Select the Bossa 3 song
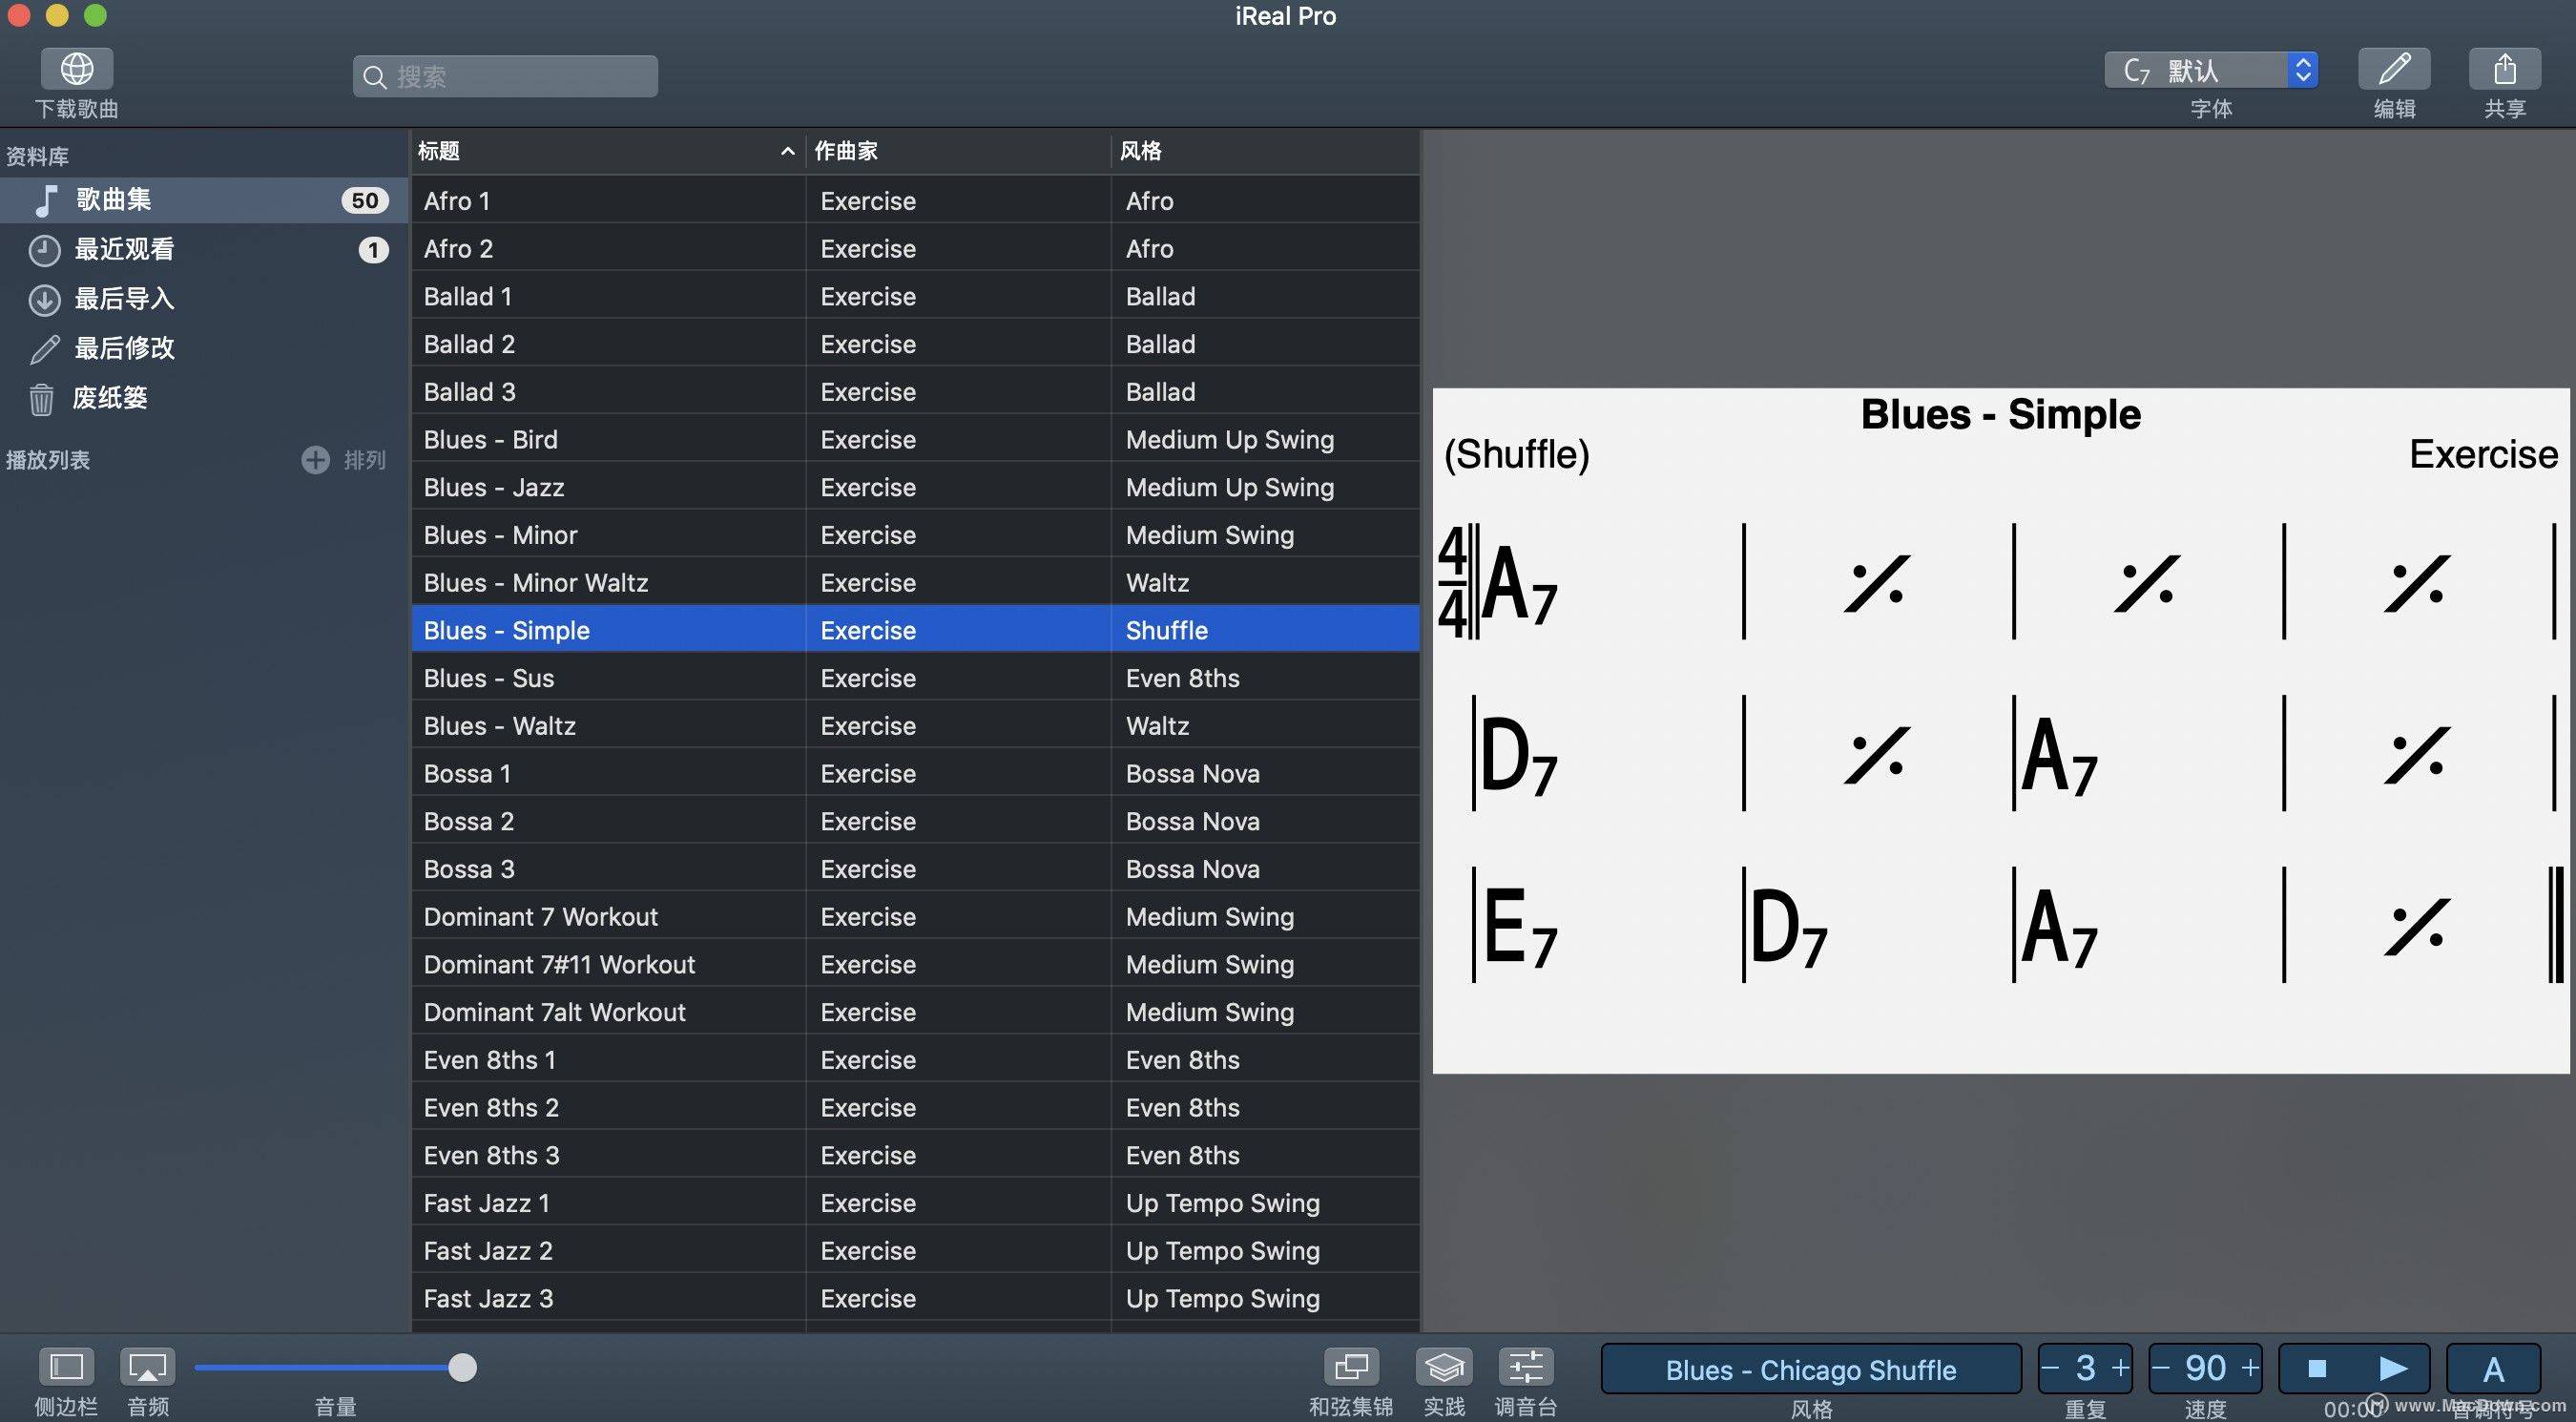This screenshot has height=1422, width=2576. 915,869
